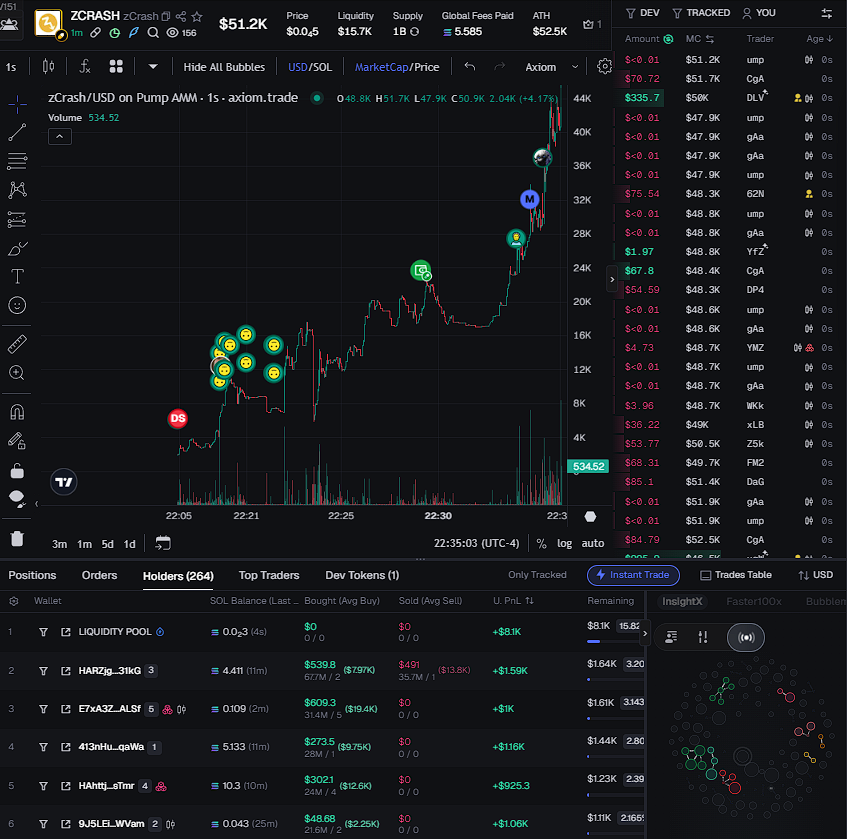Filter trades by DEV
Image resolution: width=847 pixels, height=839 pixels.
tap(642, 13)
